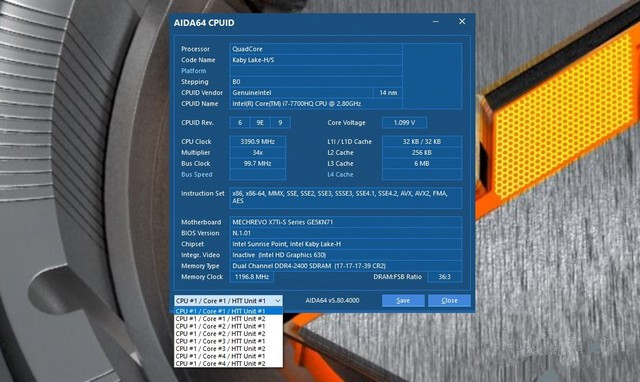
Task: Click the N.1.01 BIOS version value
Action: 345,233
